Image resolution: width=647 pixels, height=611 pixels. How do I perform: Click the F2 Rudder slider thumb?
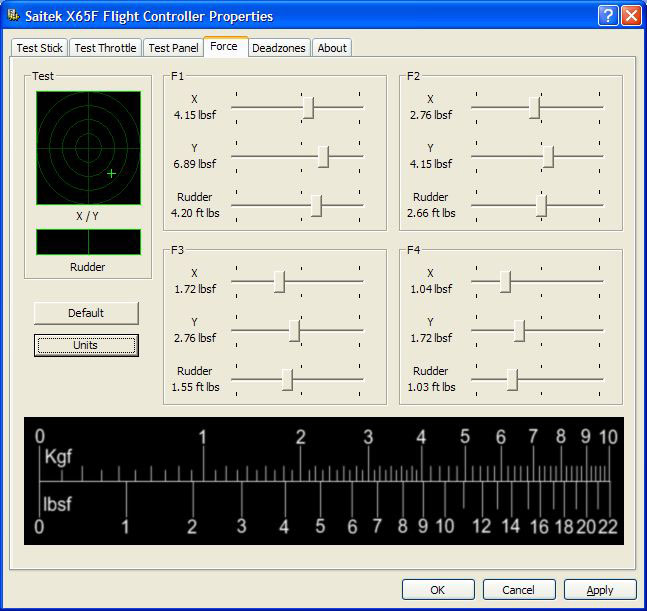[x=541, y=205]
